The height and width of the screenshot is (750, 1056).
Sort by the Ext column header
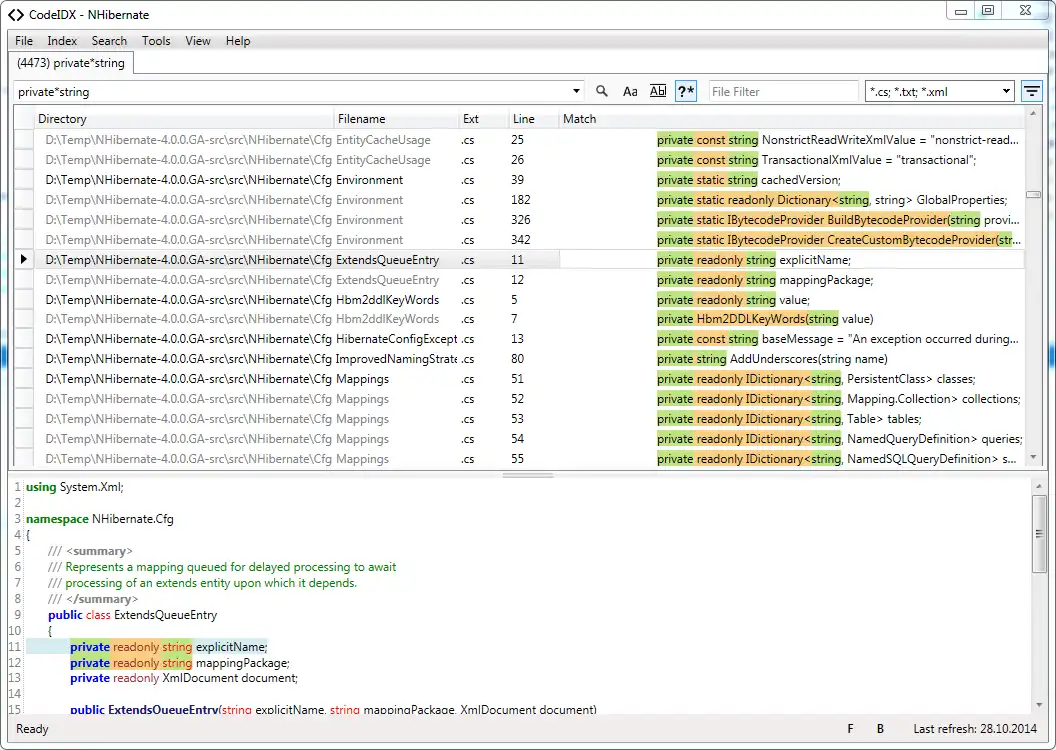click(x=483, y=118)
